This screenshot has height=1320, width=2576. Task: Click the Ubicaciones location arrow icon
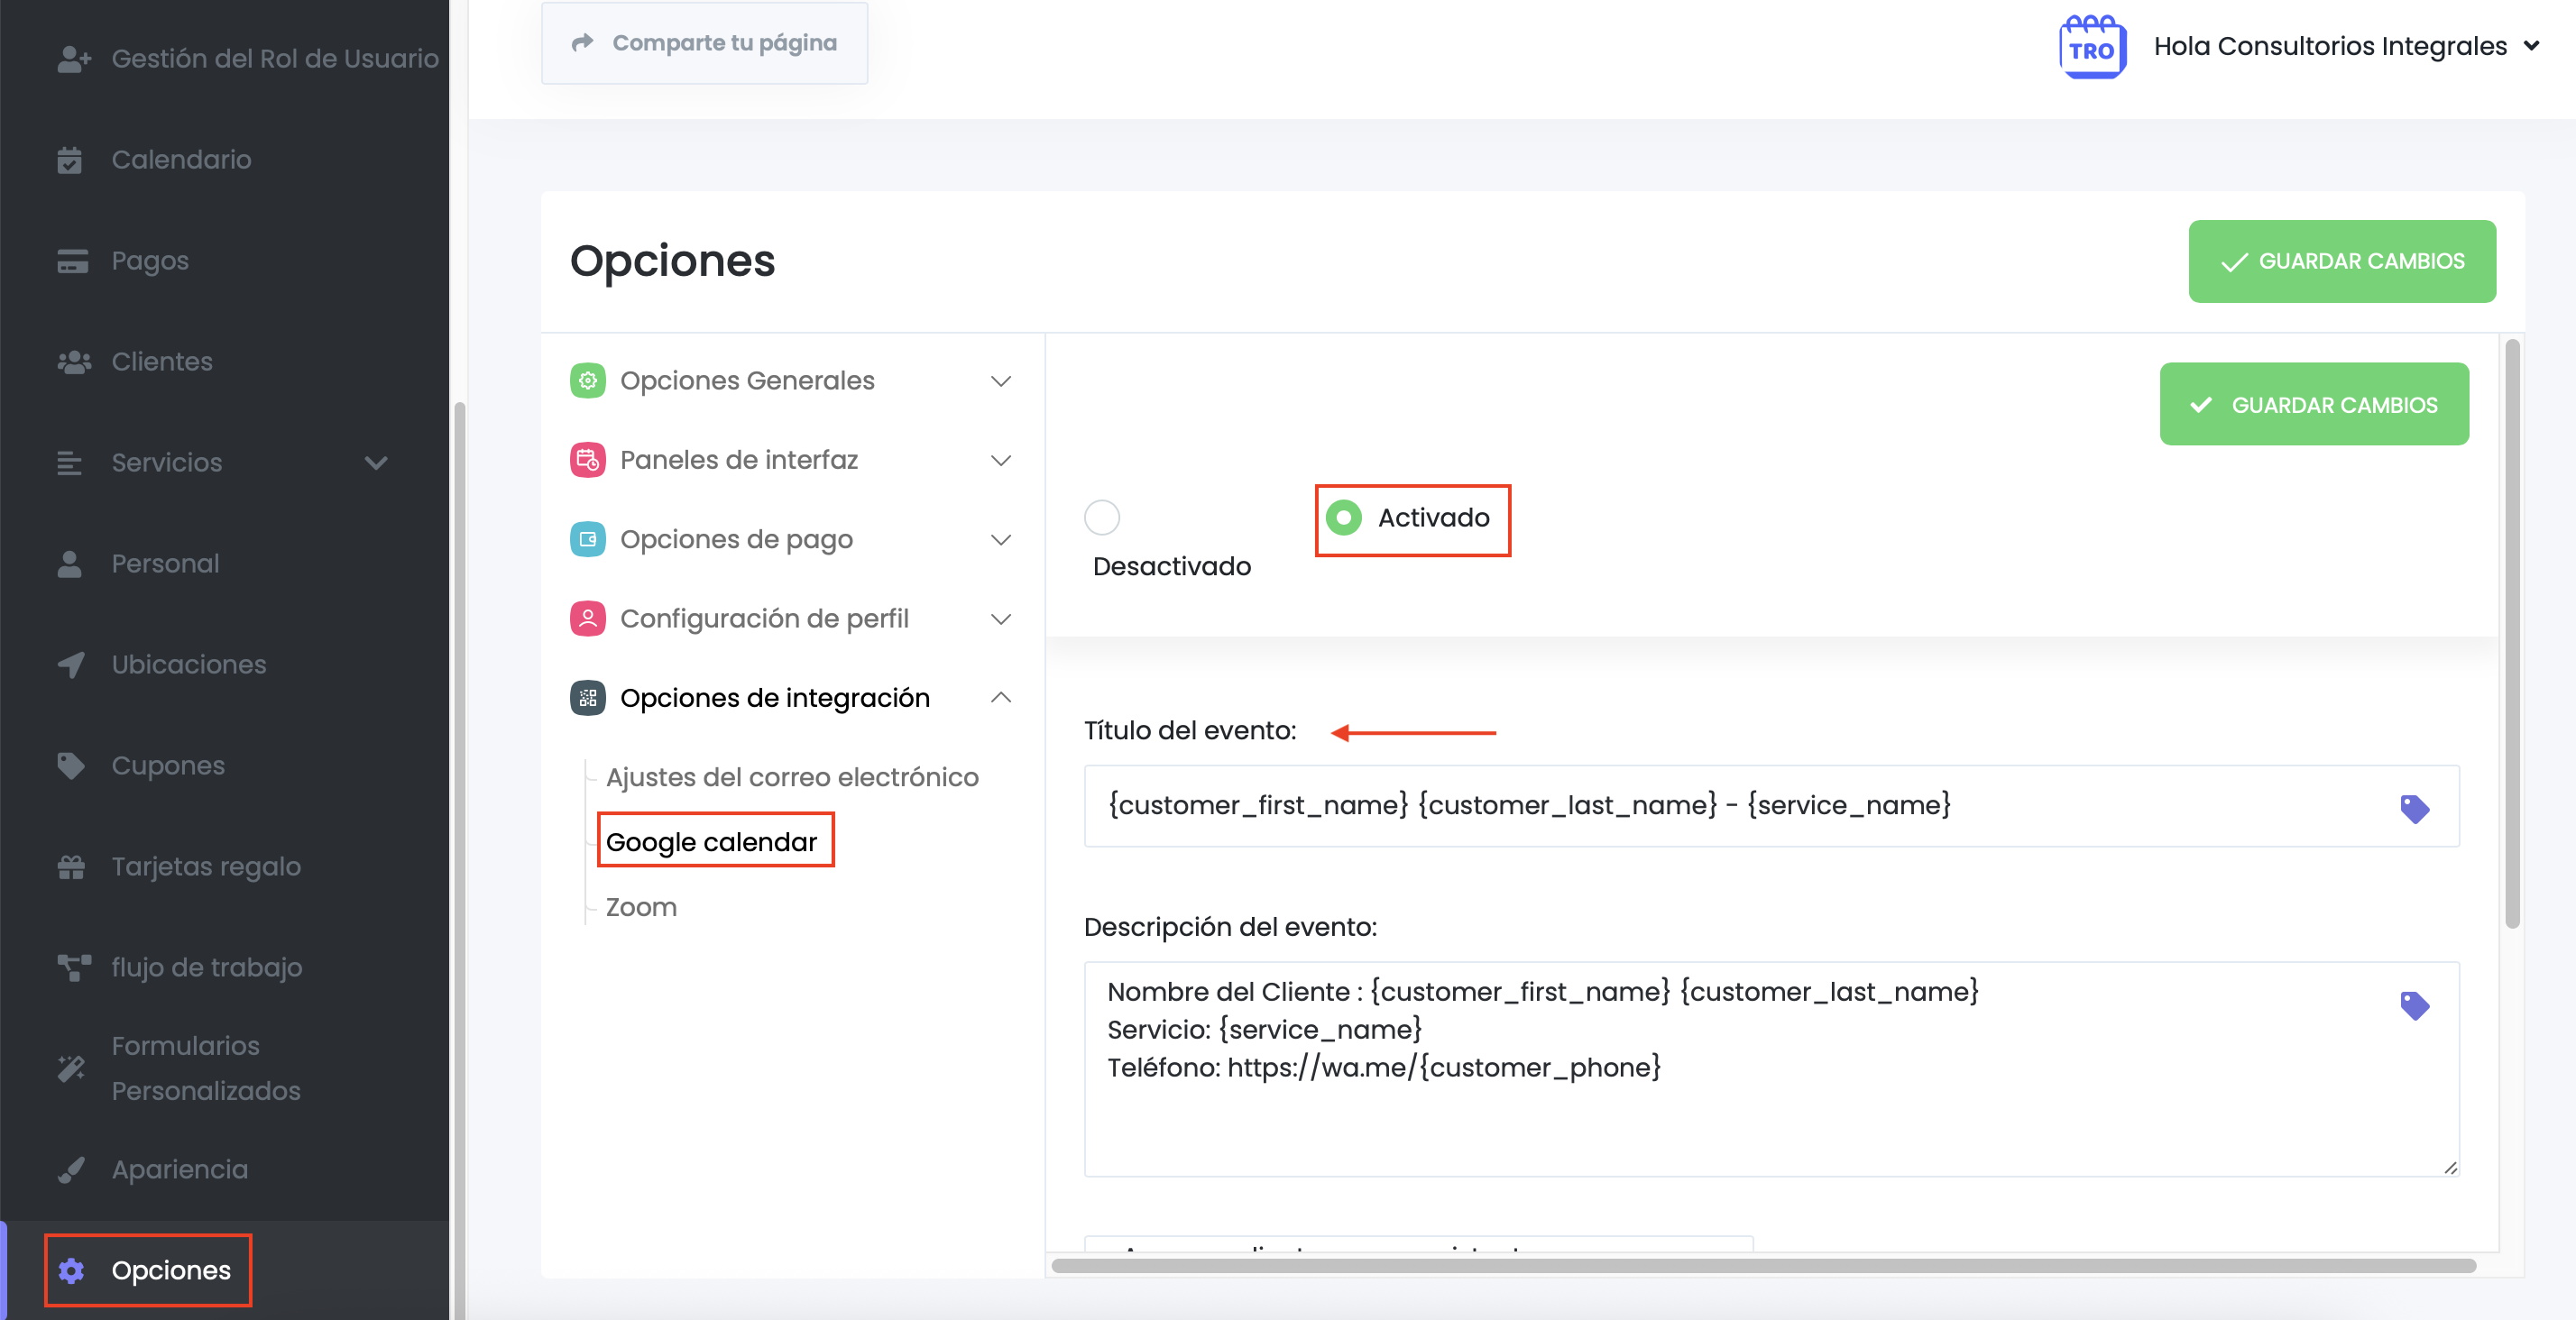coord(70,665)
